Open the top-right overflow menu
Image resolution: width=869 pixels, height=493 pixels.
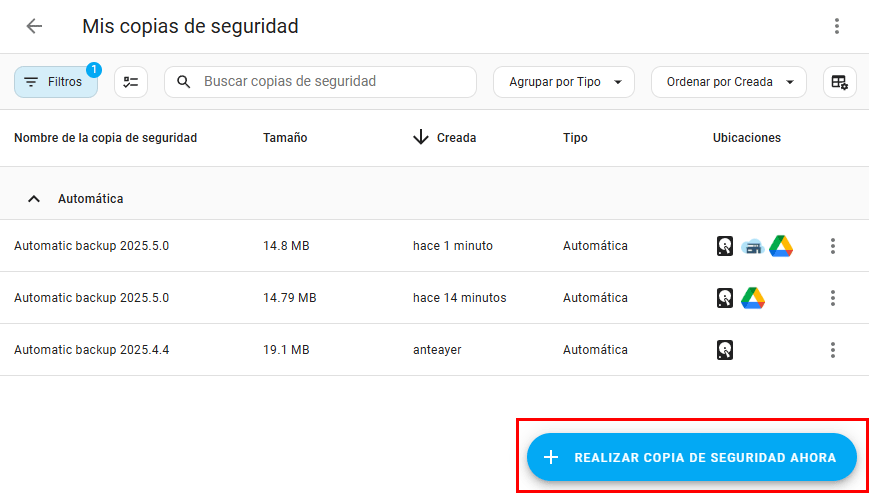pyautogui.click(x=837, y=27)
